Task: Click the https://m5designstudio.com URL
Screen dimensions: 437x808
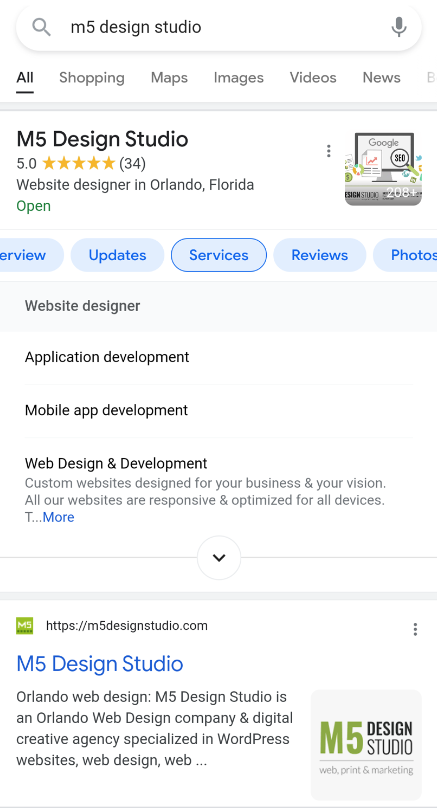Action: coord(127,626)
